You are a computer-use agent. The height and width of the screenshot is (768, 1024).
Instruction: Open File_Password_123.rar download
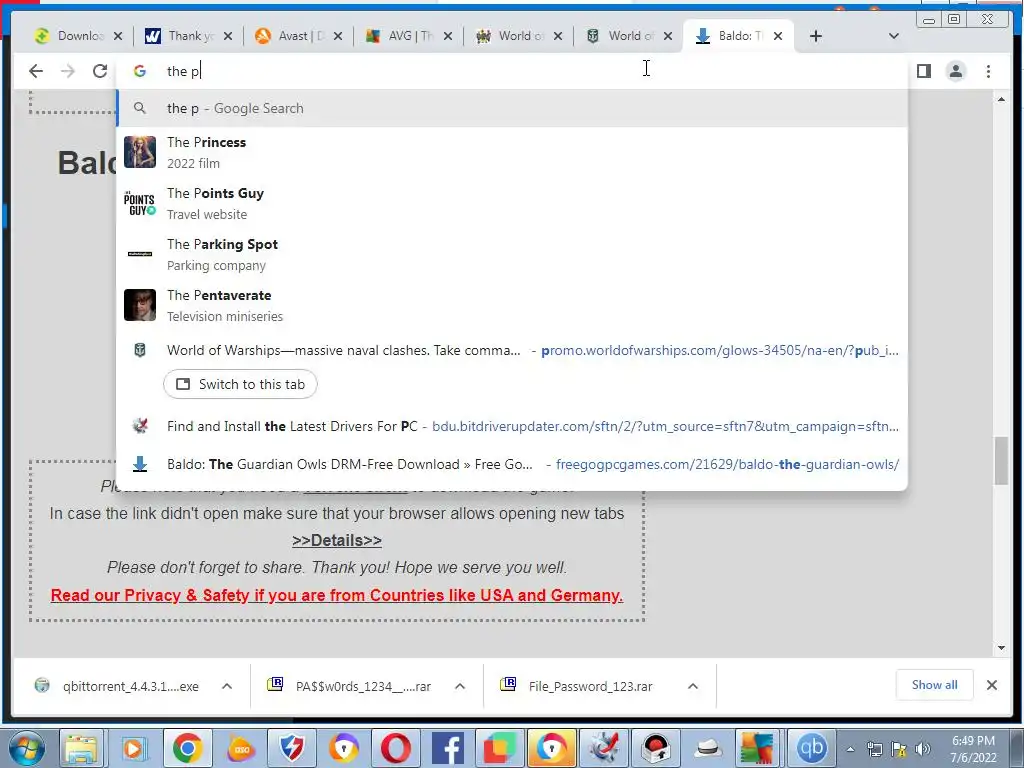click(579, 686)
